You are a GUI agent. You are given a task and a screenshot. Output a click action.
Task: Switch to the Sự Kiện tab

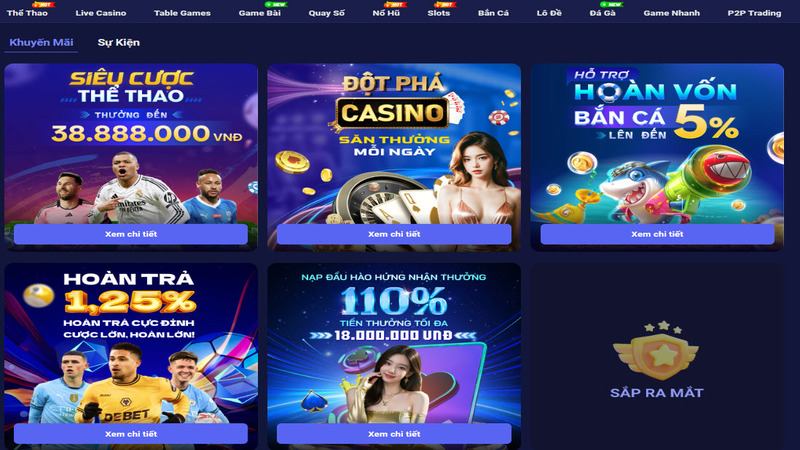tap(118, 42)
